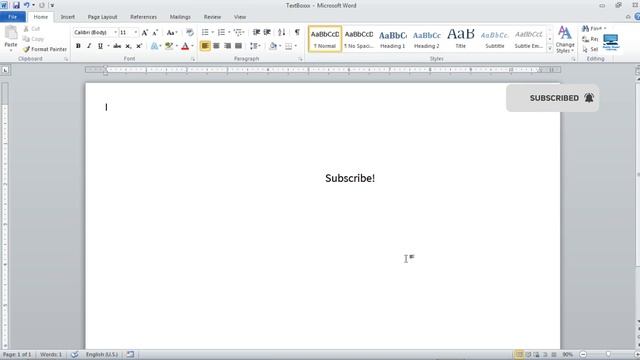Click the Cut button
The width and height of the screenshot is (640, 360).
(x=32, y=29)
